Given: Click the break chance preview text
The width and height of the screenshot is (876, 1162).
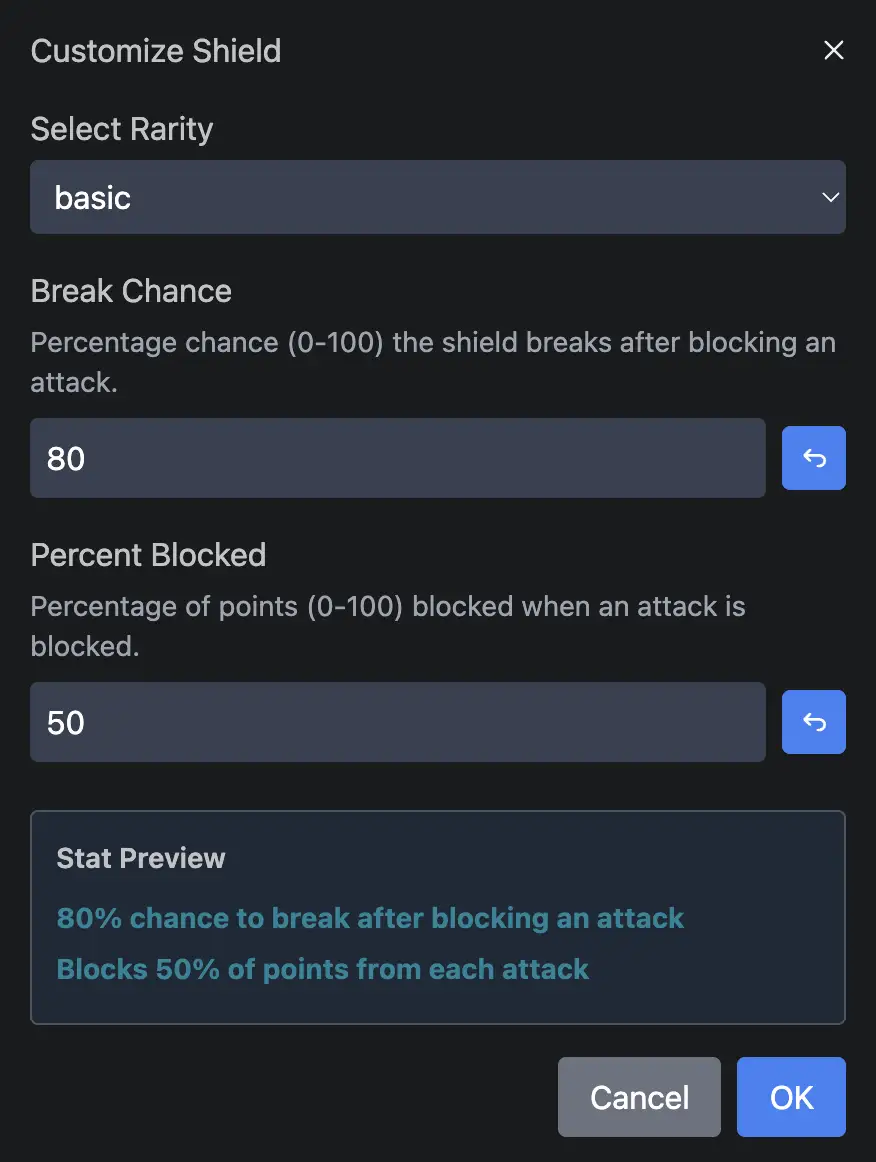Looking at the screenshot, I should click(x=370, y=918).
